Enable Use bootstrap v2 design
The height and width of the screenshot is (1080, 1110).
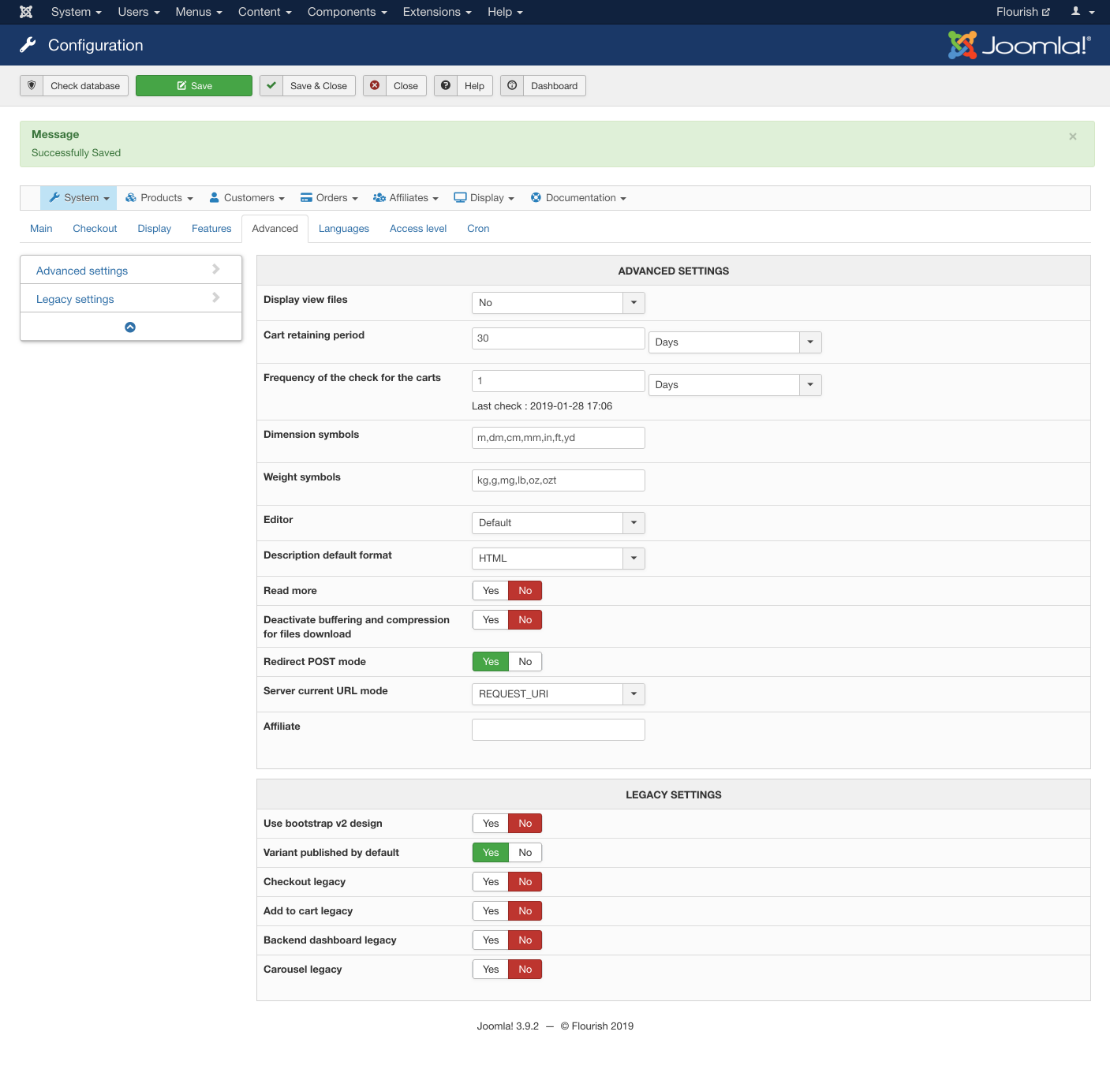point(490,824)
